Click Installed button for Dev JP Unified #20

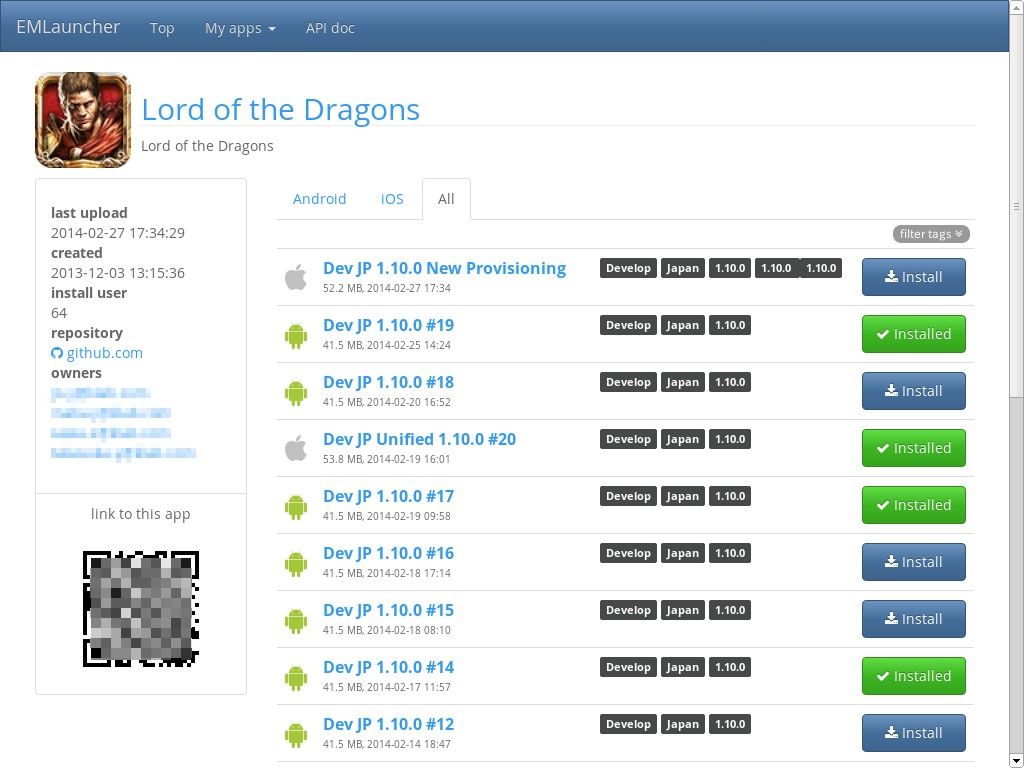(x=914, y=448)
